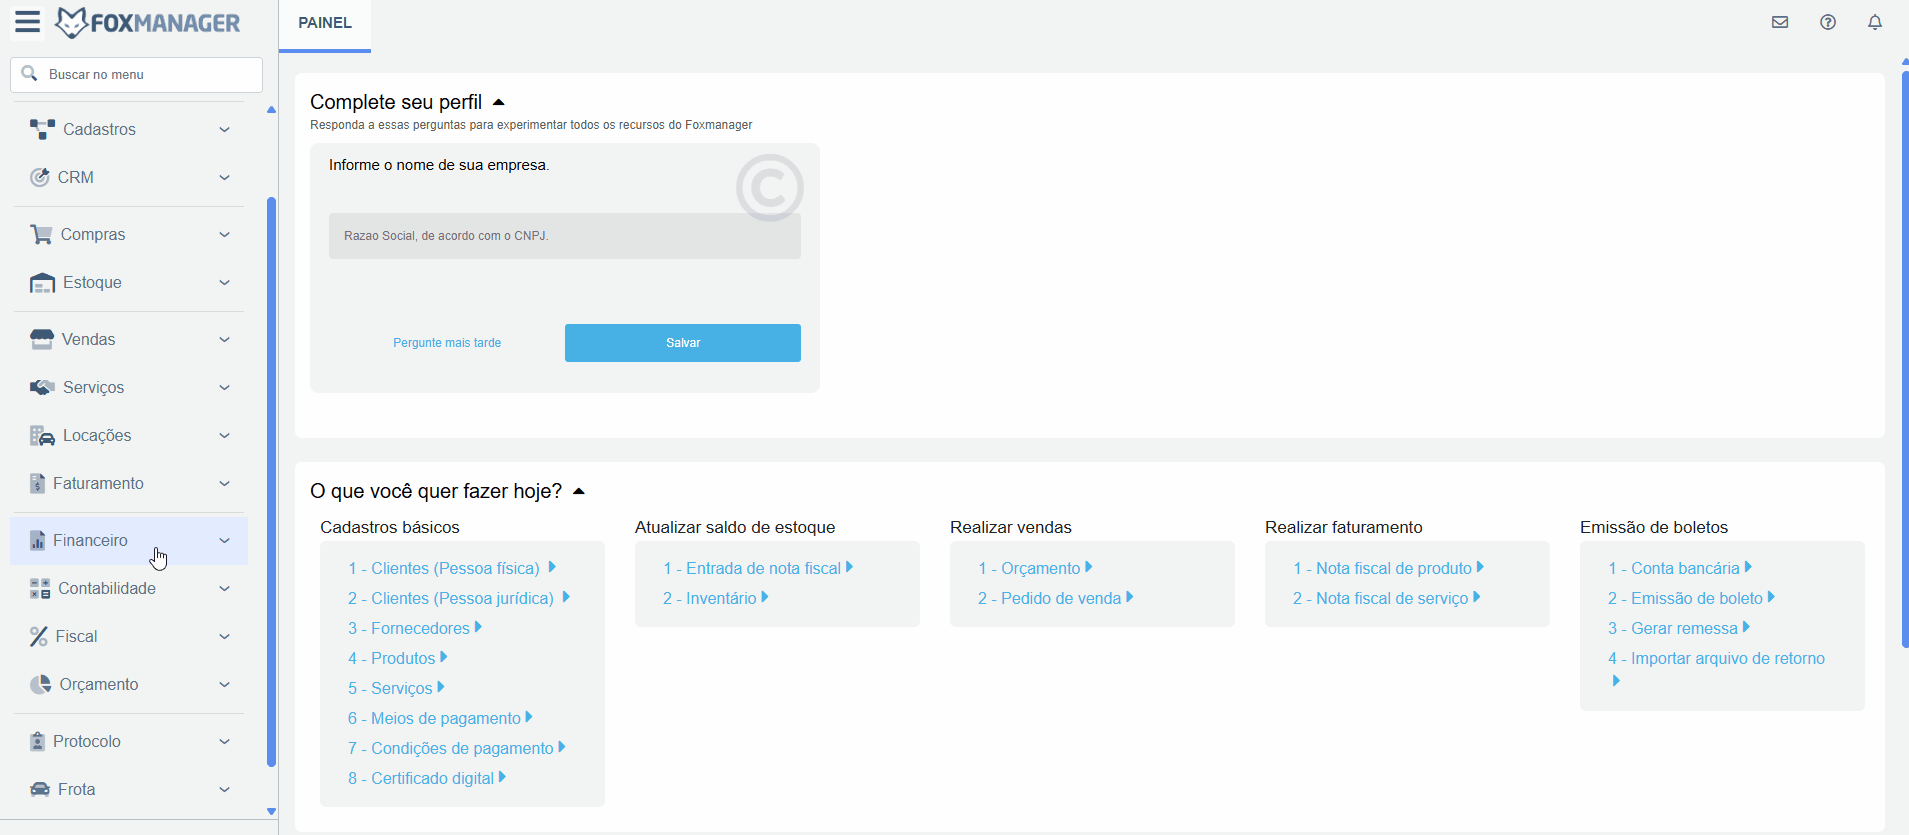
Task: Click the Fiscal percent icon
Action: pos(39,636)
